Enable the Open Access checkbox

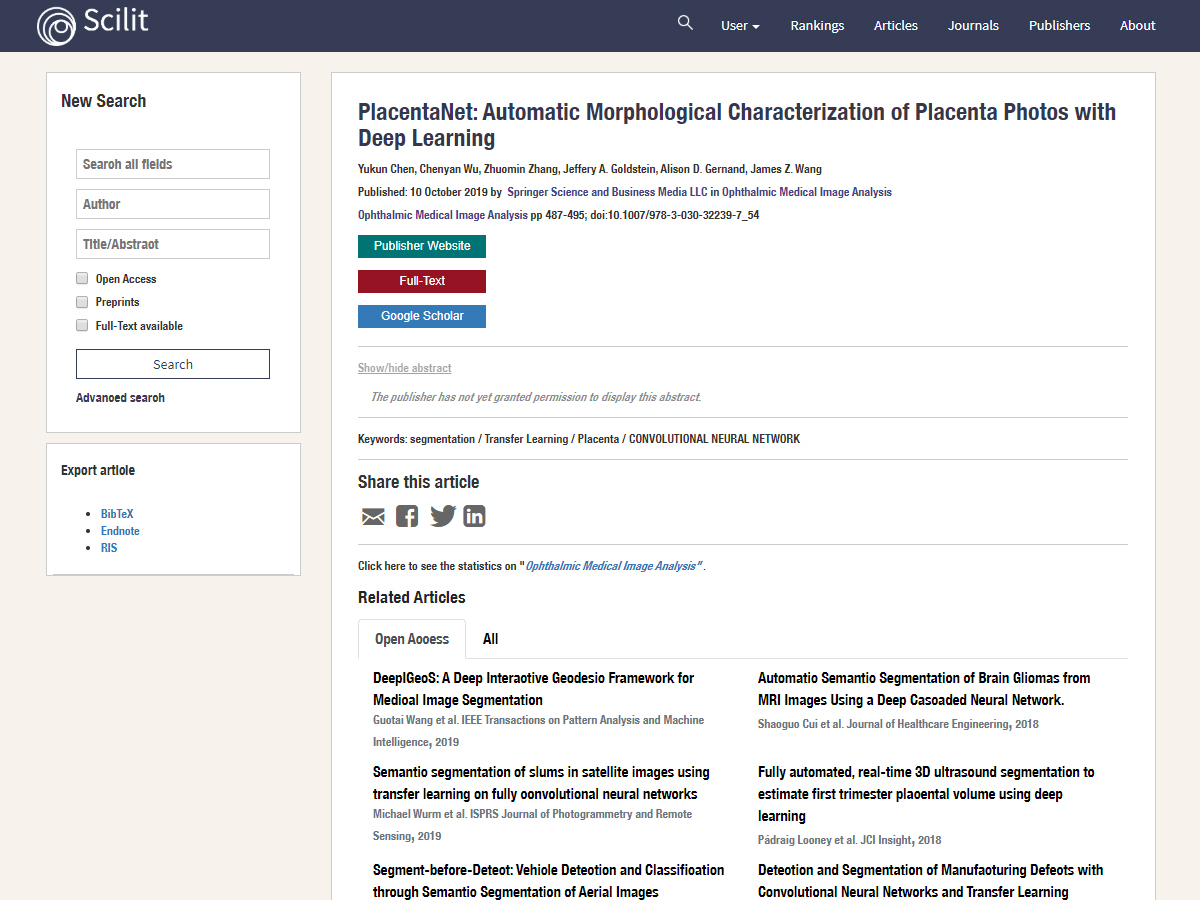[82, 279]
